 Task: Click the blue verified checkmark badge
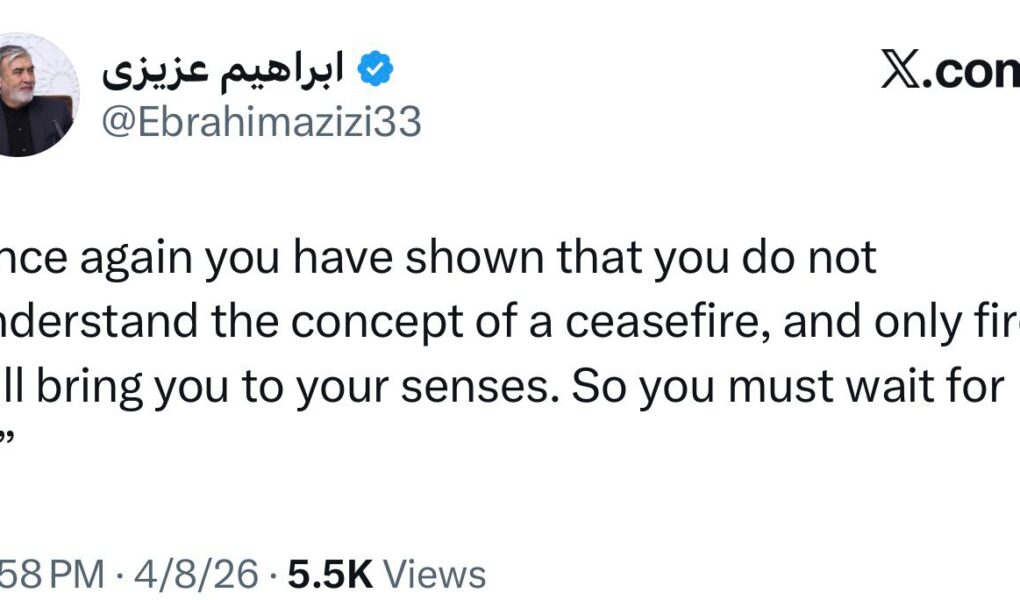[376, 69]
